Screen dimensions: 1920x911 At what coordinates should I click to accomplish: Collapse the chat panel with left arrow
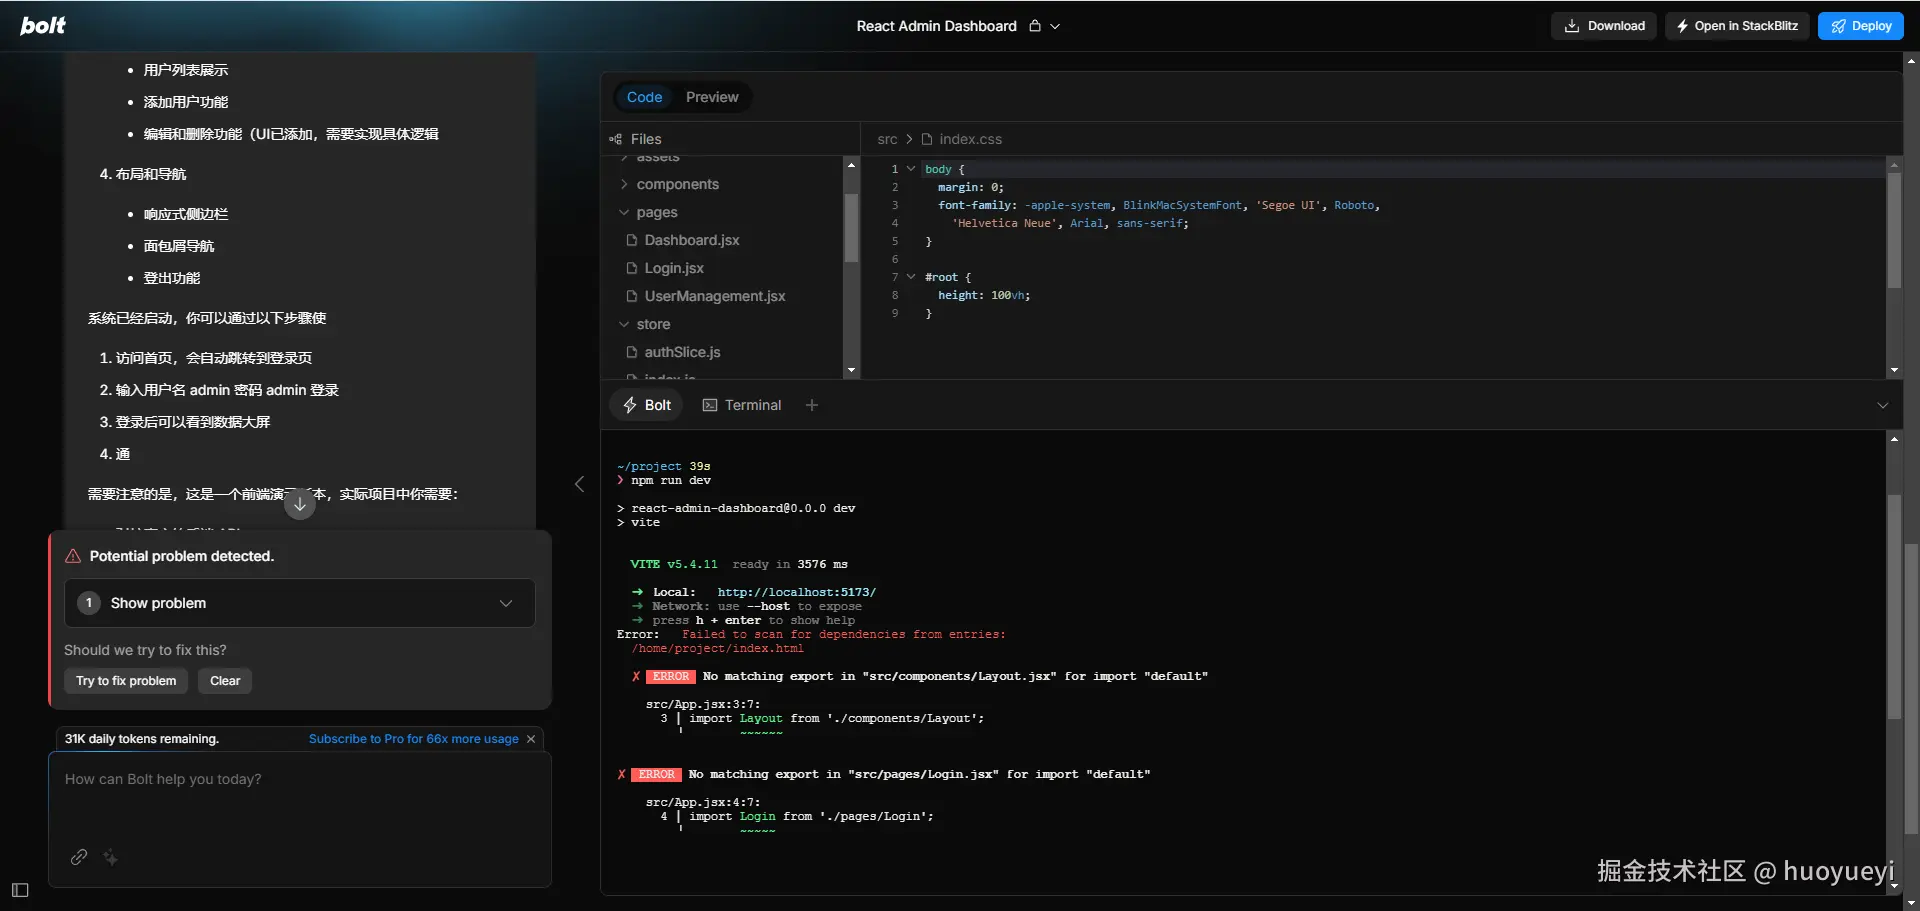pos(579,484)
